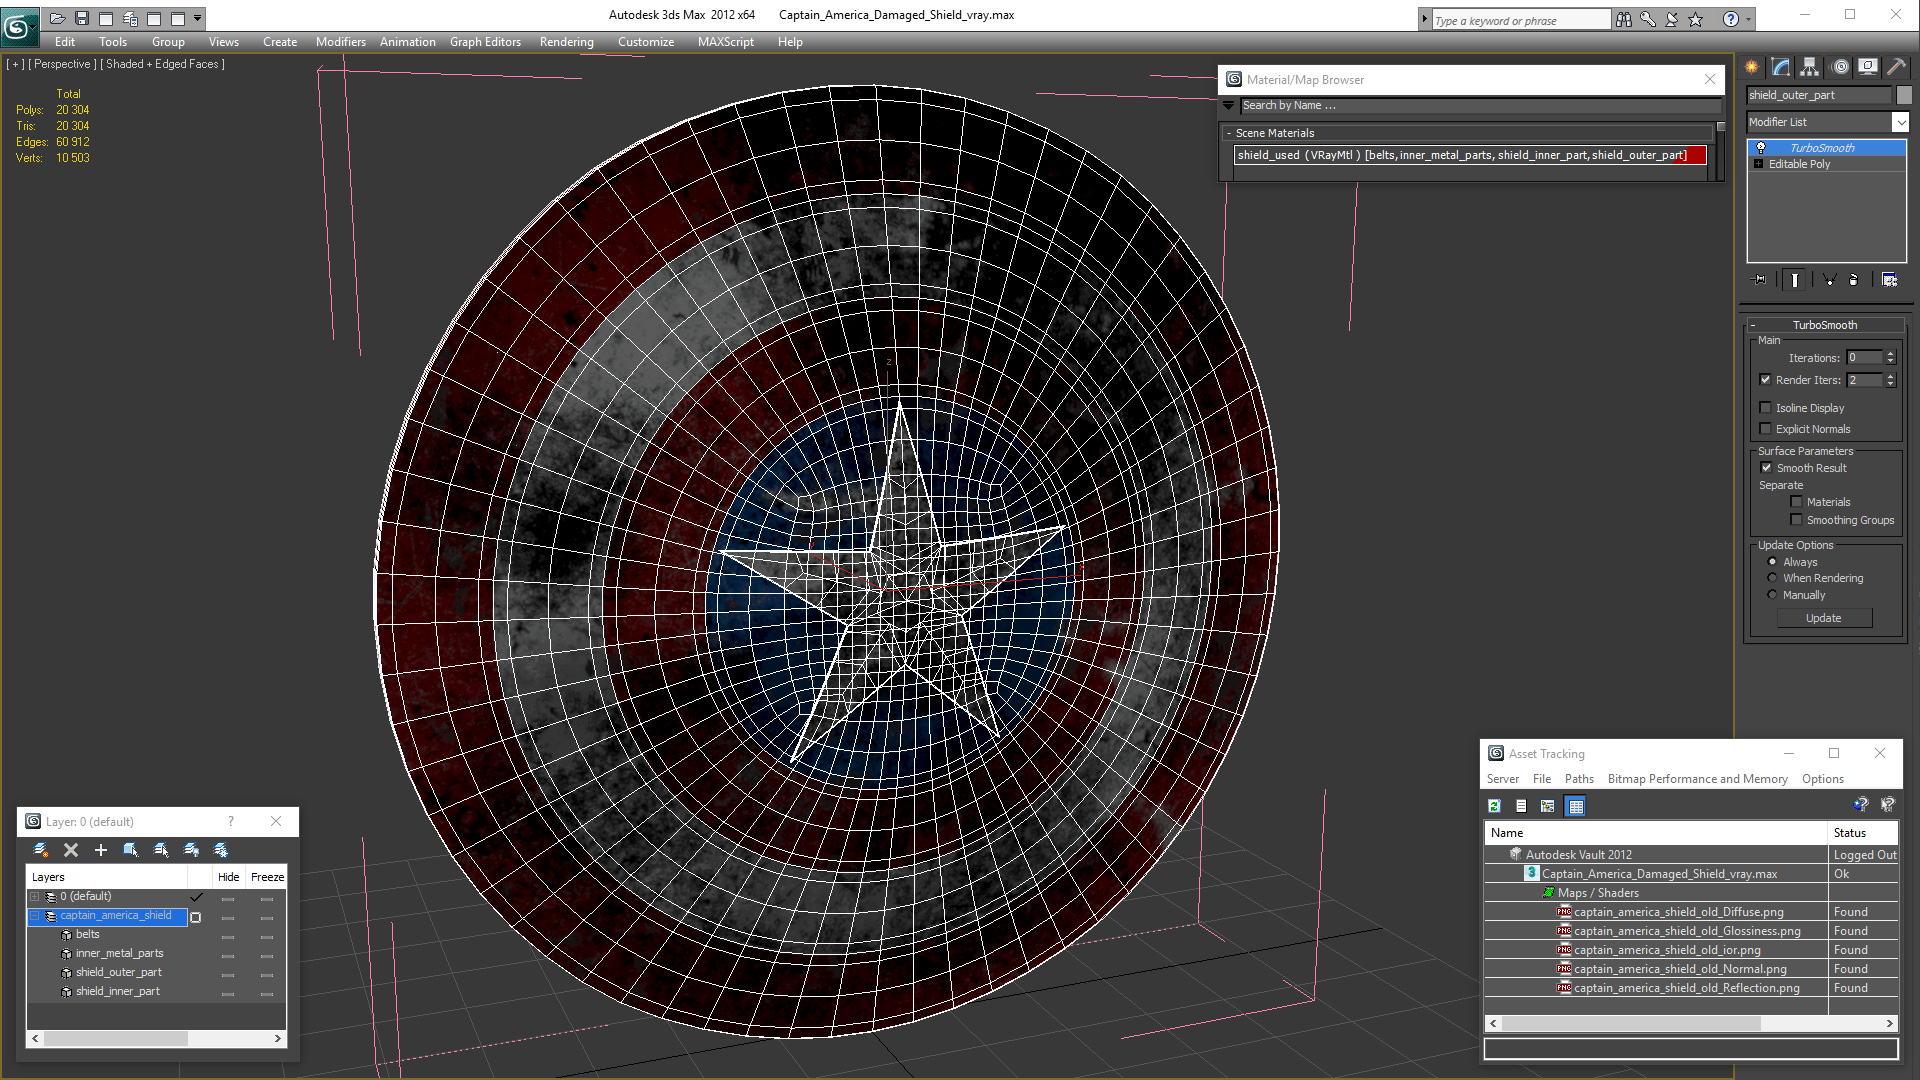This screenshot has height=1080, width=1920.
Task: Toggle the Render Iters checkbox
Action: (1766, 380)
